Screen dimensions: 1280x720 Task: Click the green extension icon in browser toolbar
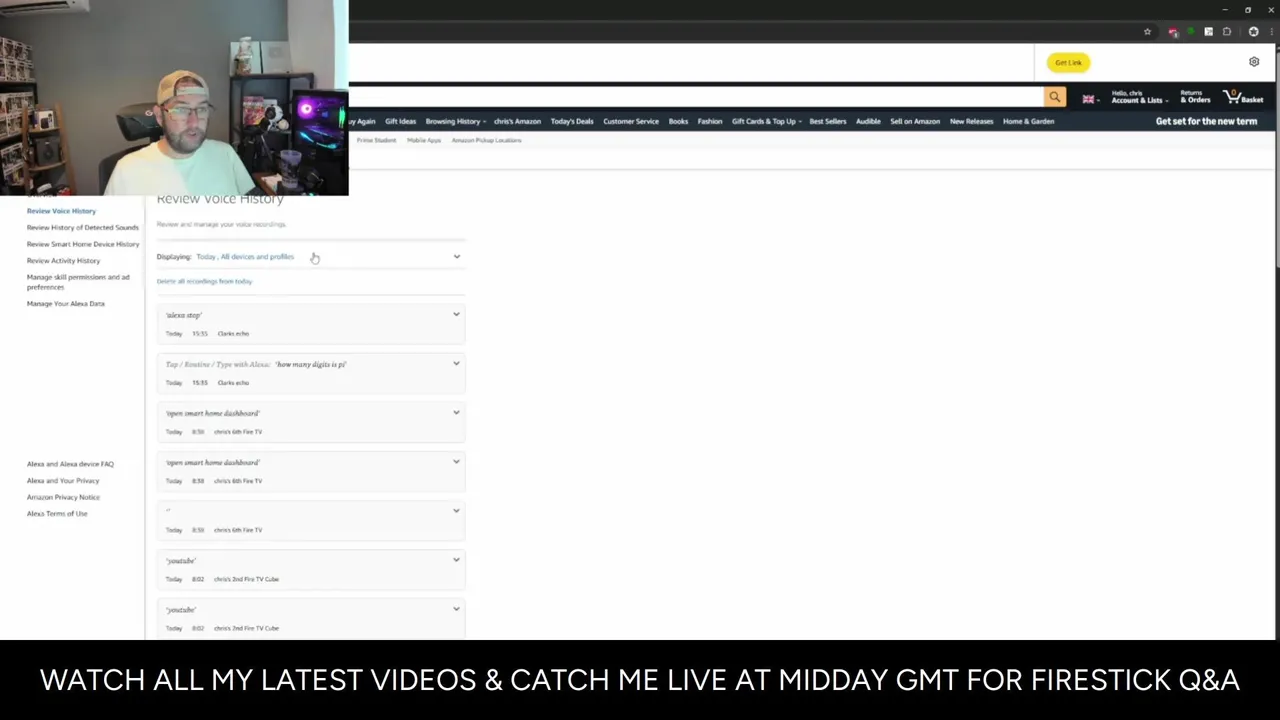(x=1191, y=32)
